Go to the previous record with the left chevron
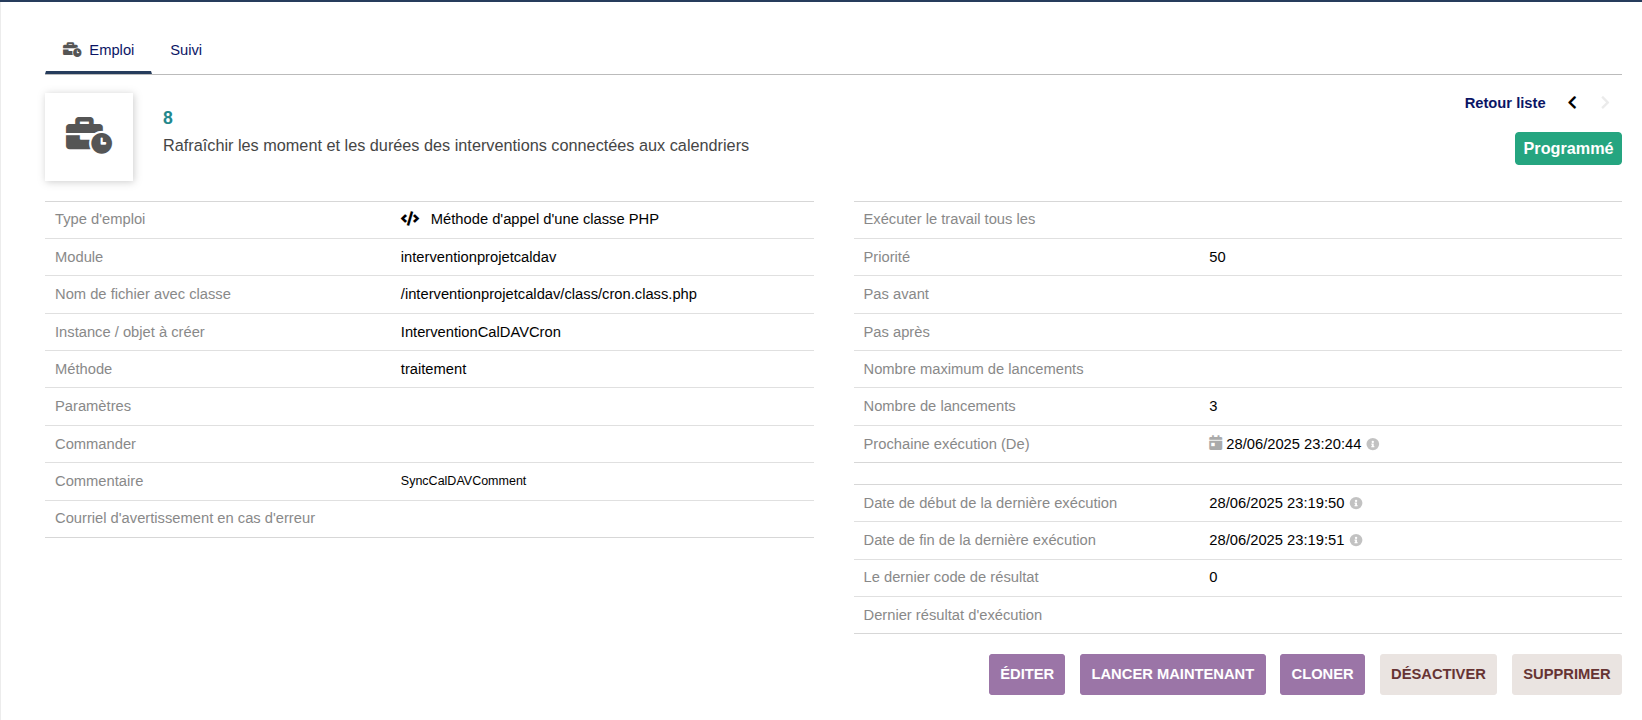This screenshot has width=1642, height=720. (1572, 103)
